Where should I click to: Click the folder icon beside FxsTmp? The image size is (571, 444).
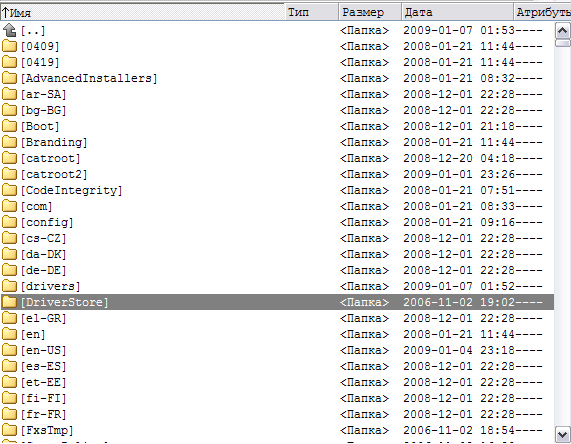point(9,430)
